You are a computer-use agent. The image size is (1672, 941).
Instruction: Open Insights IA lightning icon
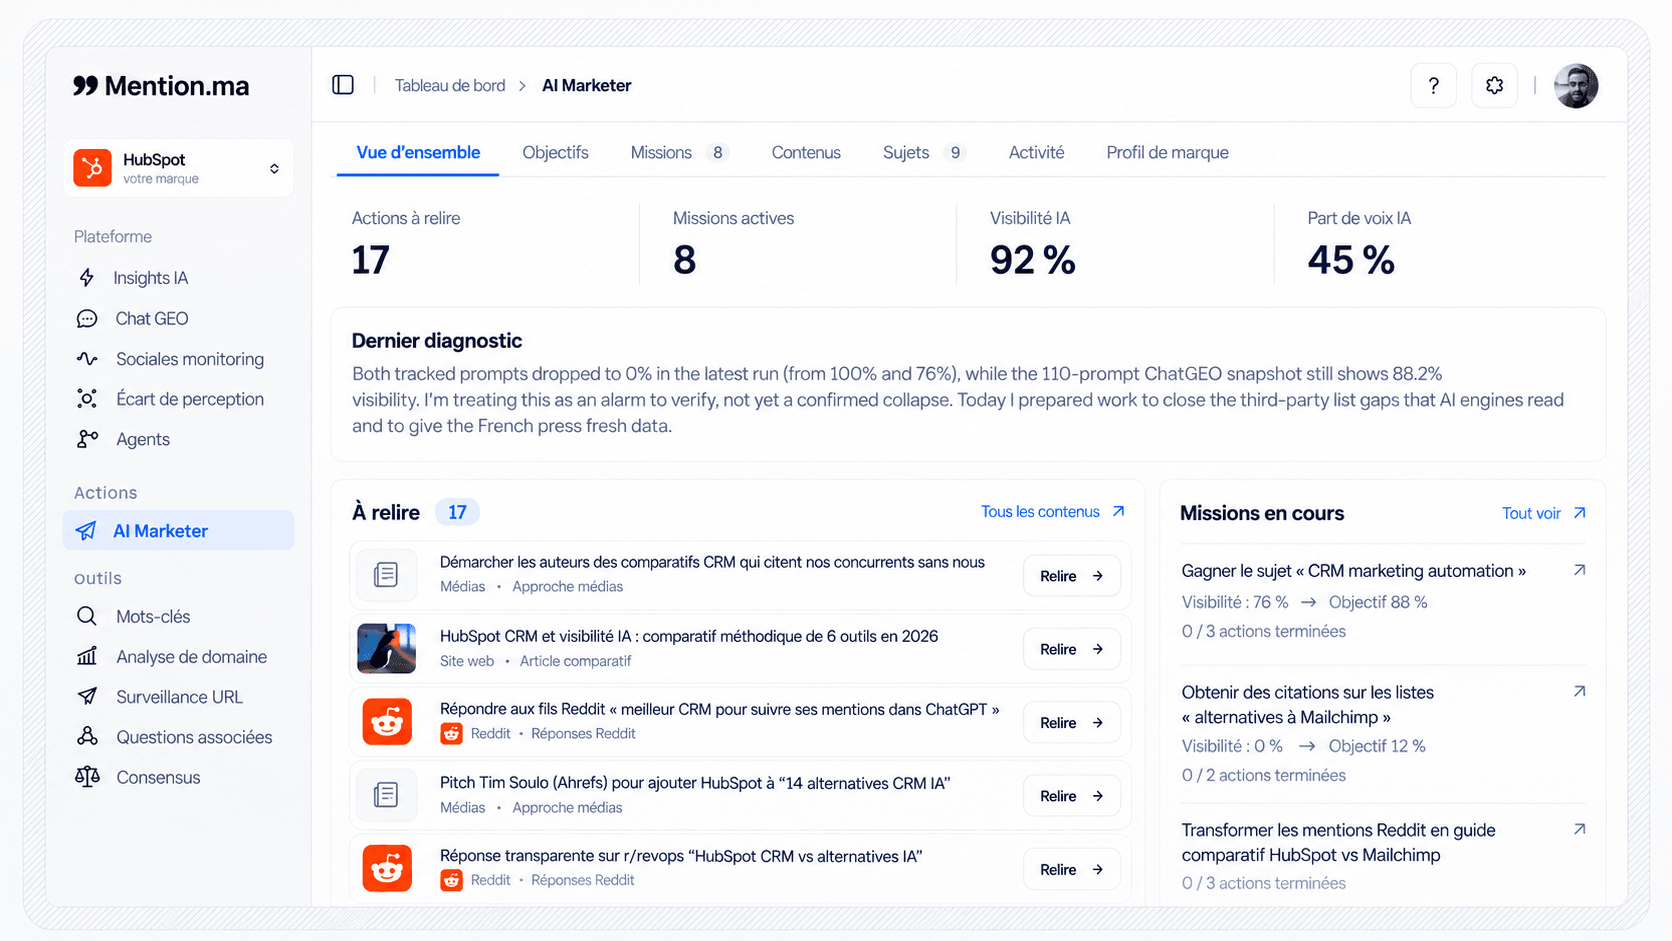pos(87,278)
